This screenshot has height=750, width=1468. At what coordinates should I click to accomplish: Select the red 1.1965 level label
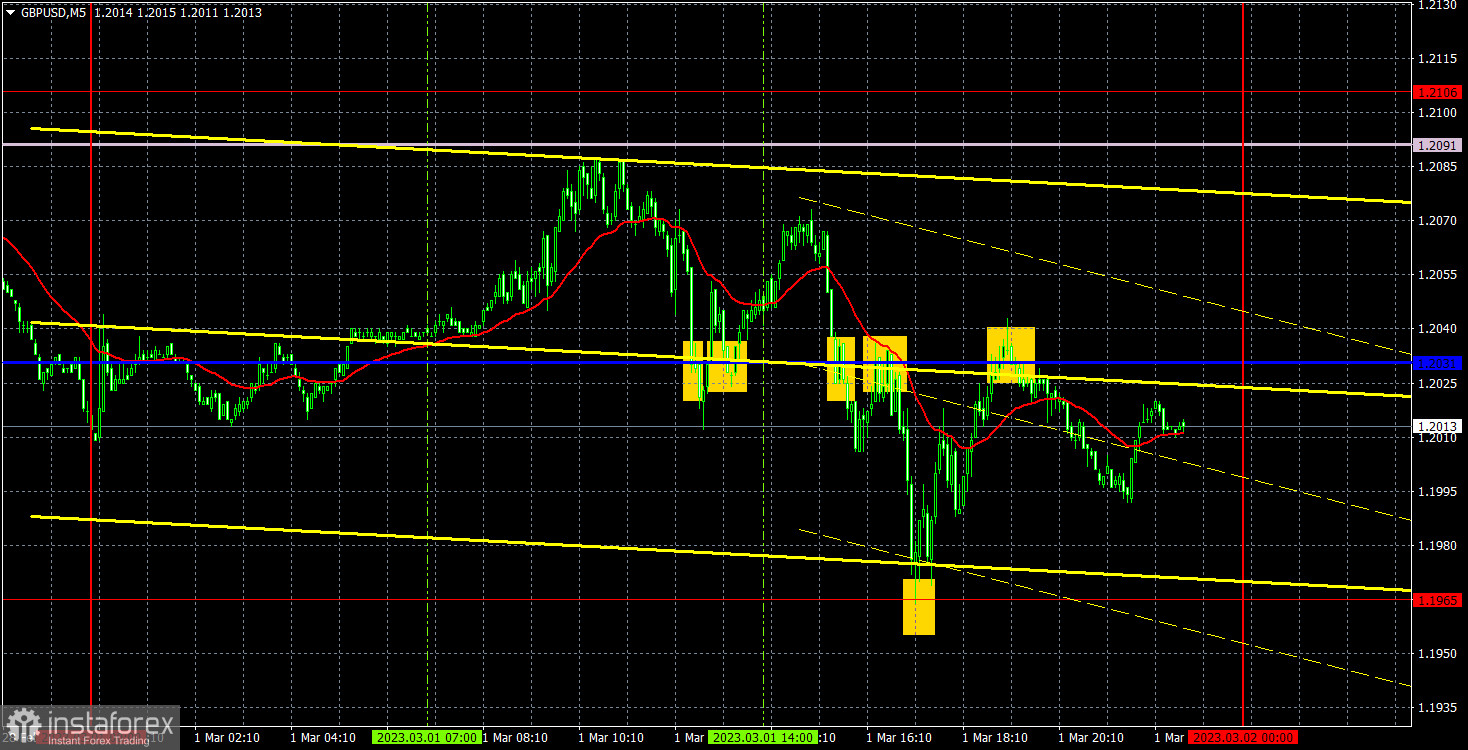(1439, 600)
